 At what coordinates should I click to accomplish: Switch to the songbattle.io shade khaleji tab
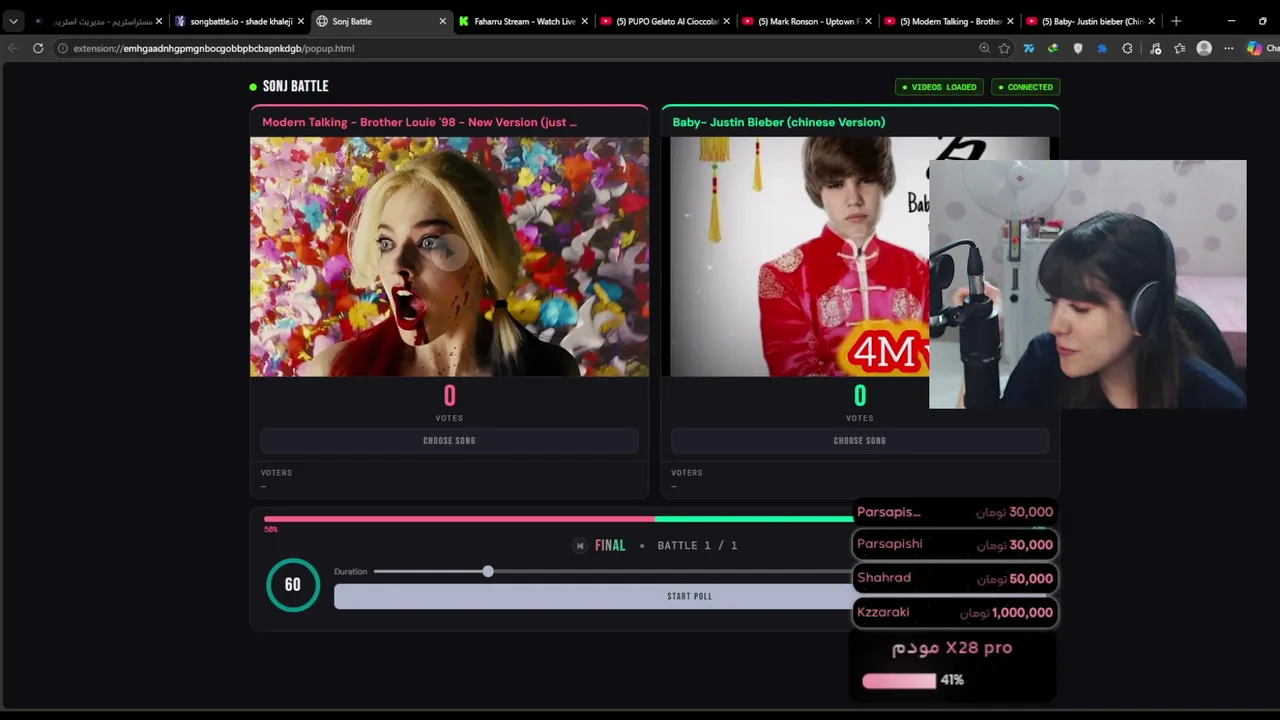click(x=240, y=21)
